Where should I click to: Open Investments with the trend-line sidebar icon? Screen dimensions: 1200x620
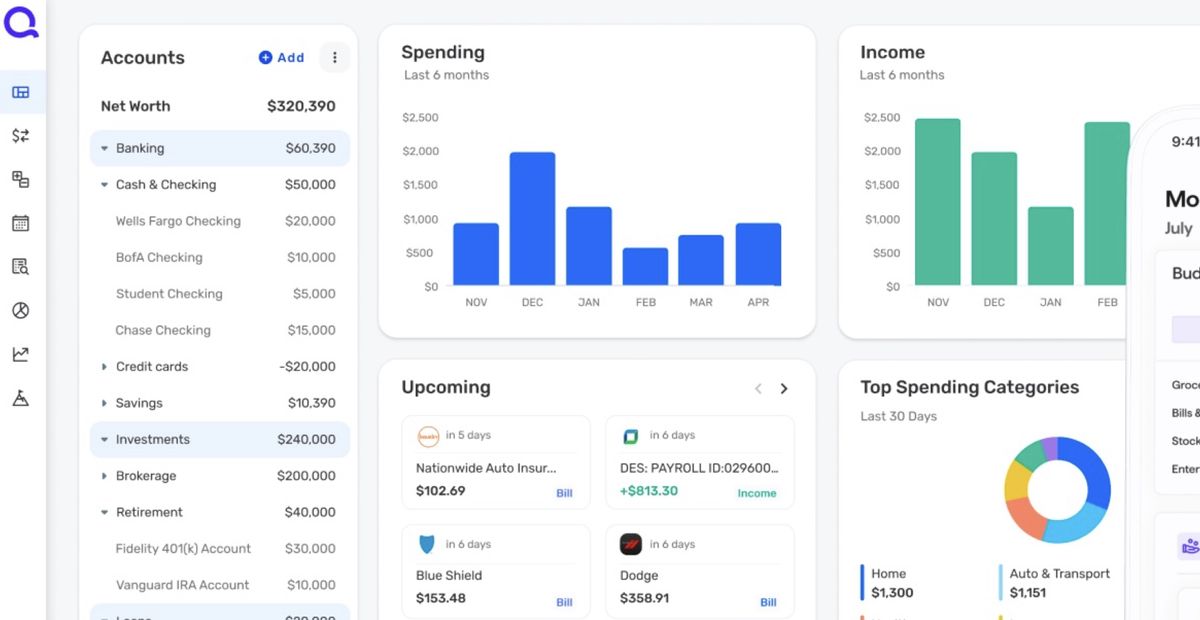point(20,353)
